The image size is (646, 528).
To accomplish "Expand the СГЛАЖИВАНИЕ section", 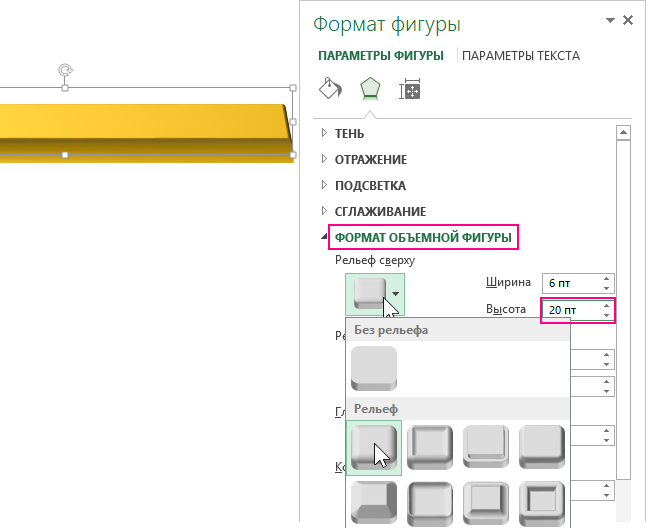I will click(x=324, y=211).
